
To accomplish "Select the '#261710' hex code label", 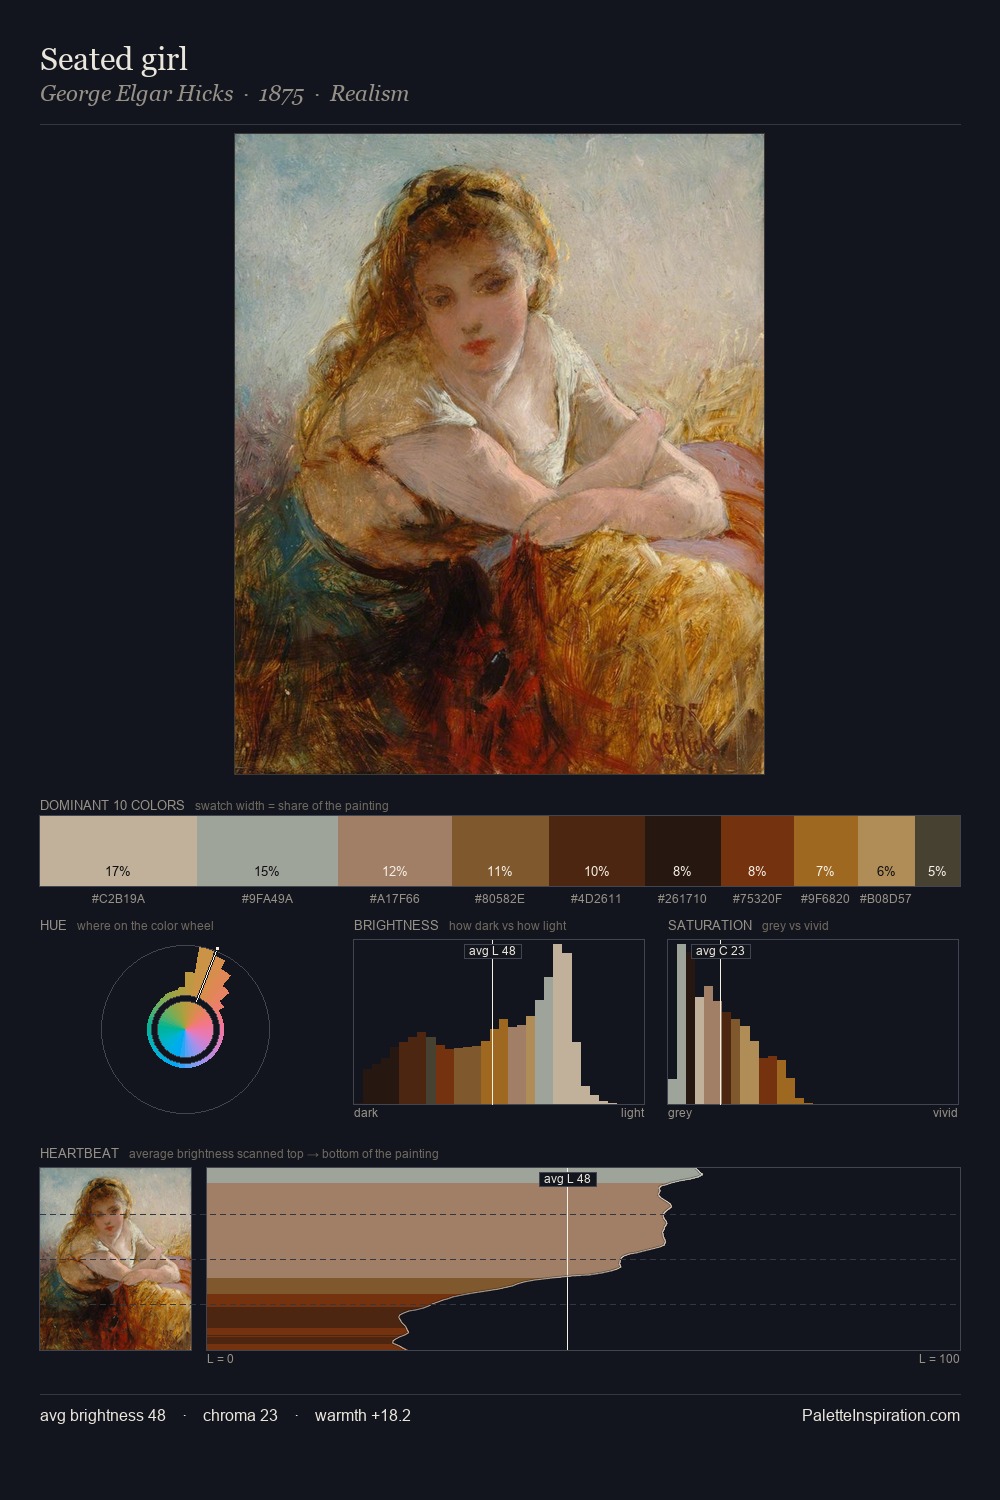I will click(683, 898).
